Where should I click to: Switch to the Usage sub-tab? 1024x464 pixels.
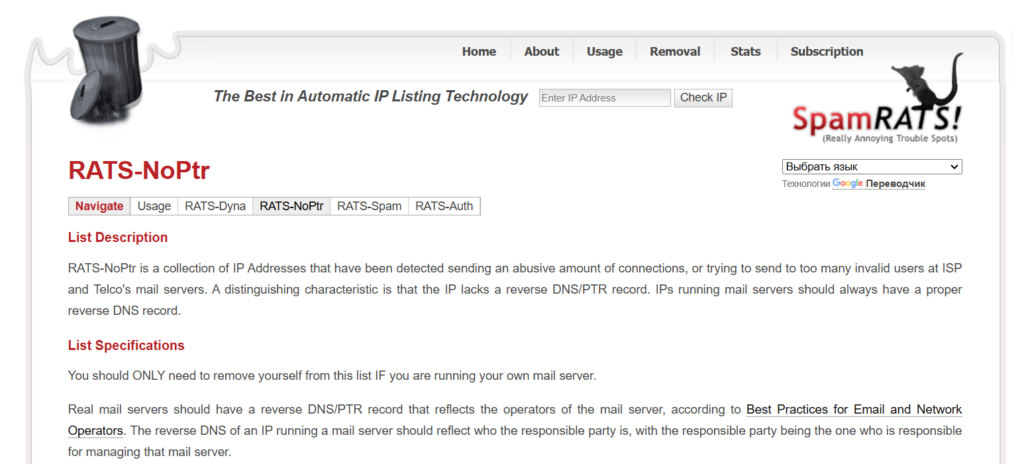pyautogui.click(x=154, y=207)
